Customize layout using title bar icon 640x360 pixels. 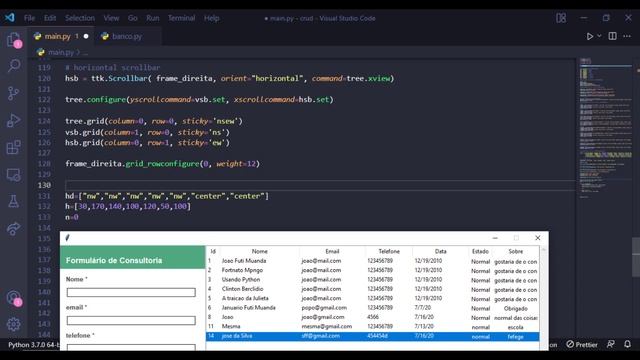[x=561, y=18]
